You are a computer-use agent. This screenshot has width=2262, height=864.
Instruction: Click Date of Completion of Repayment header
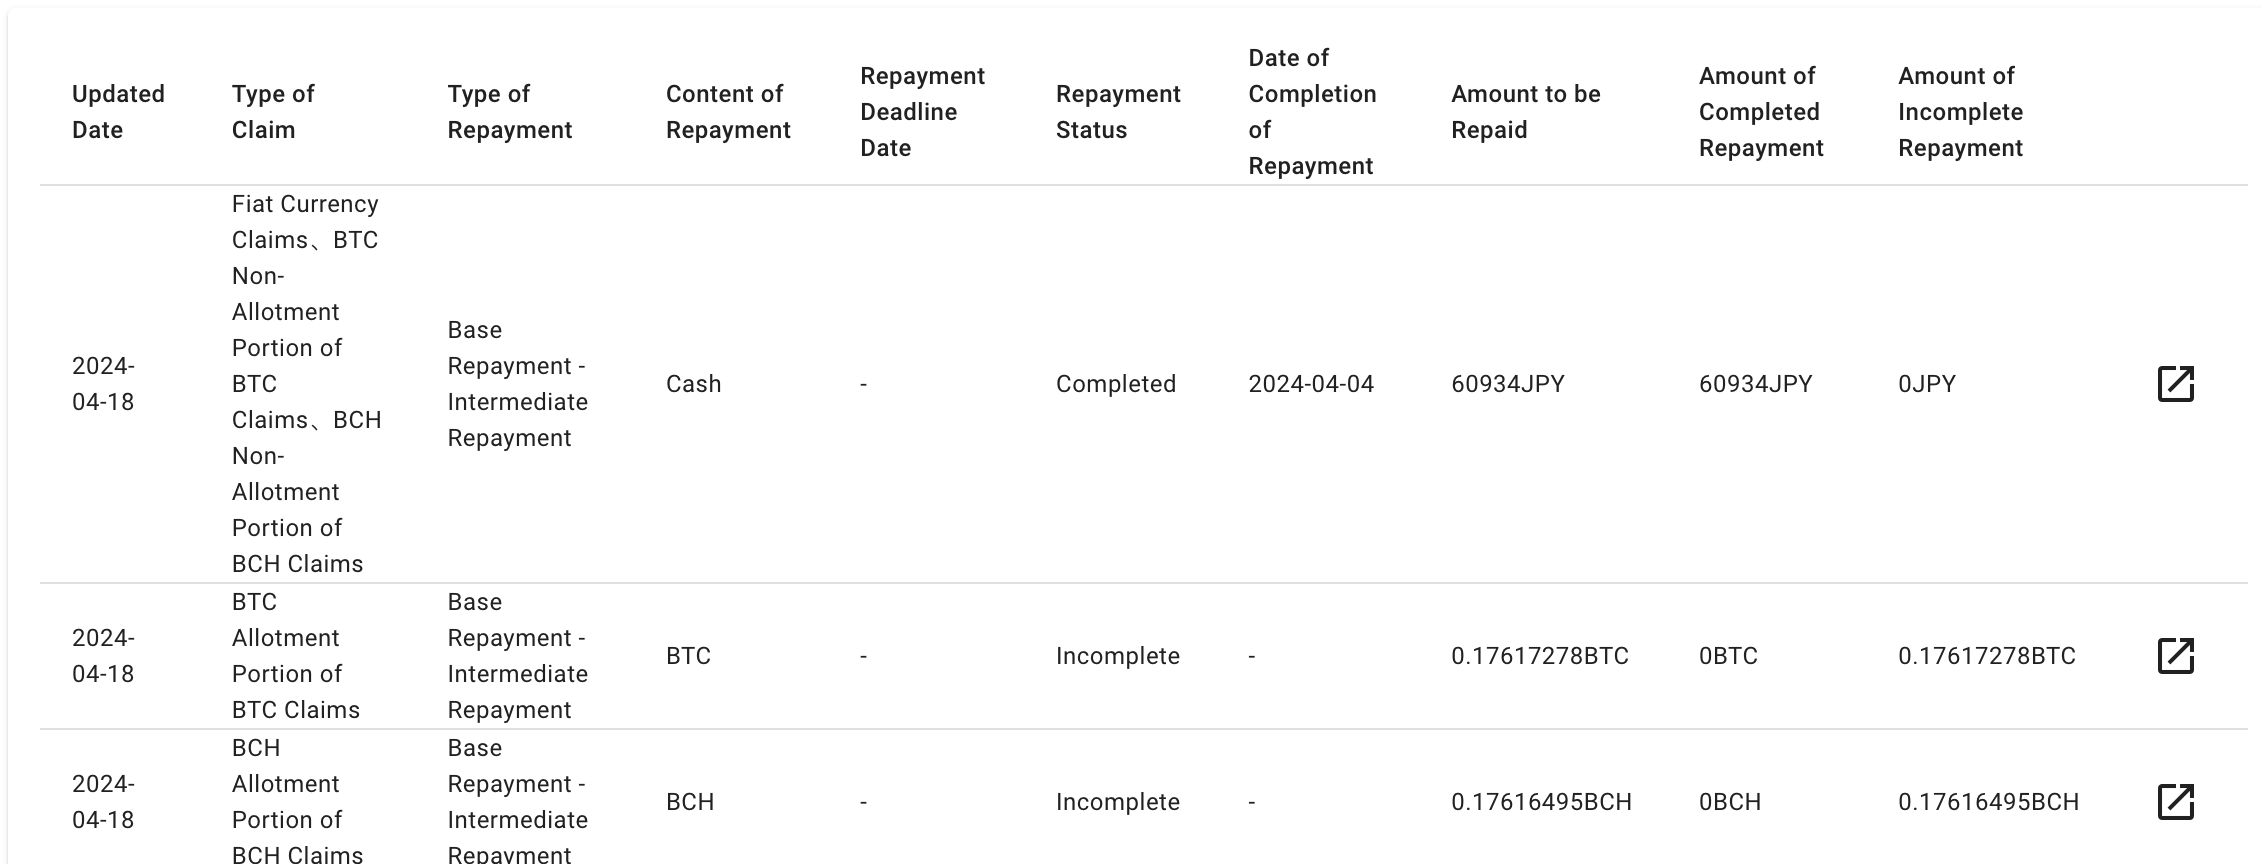pyautogui.click(x=1312, y=112)
